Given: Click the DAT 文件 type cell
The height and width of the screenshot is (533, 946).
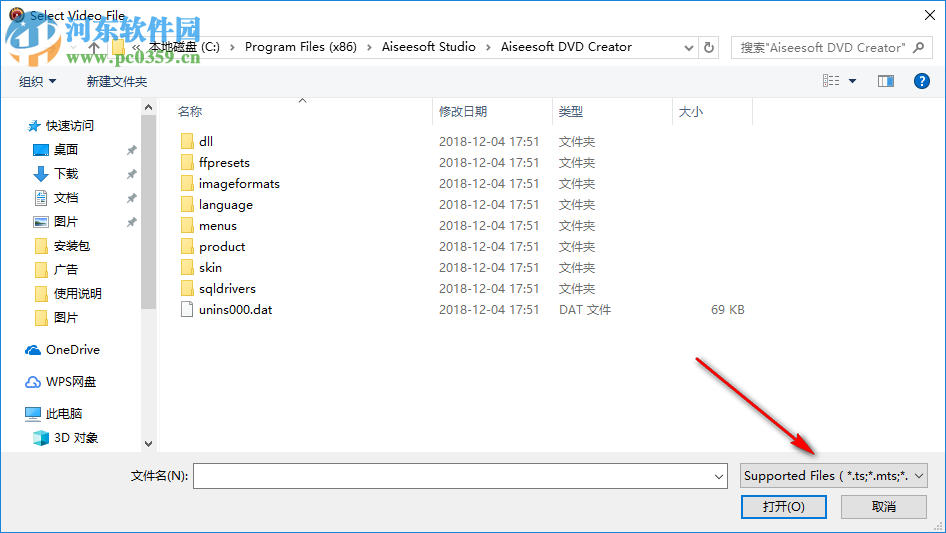Looking at the screenshot, I should point(585,310).
